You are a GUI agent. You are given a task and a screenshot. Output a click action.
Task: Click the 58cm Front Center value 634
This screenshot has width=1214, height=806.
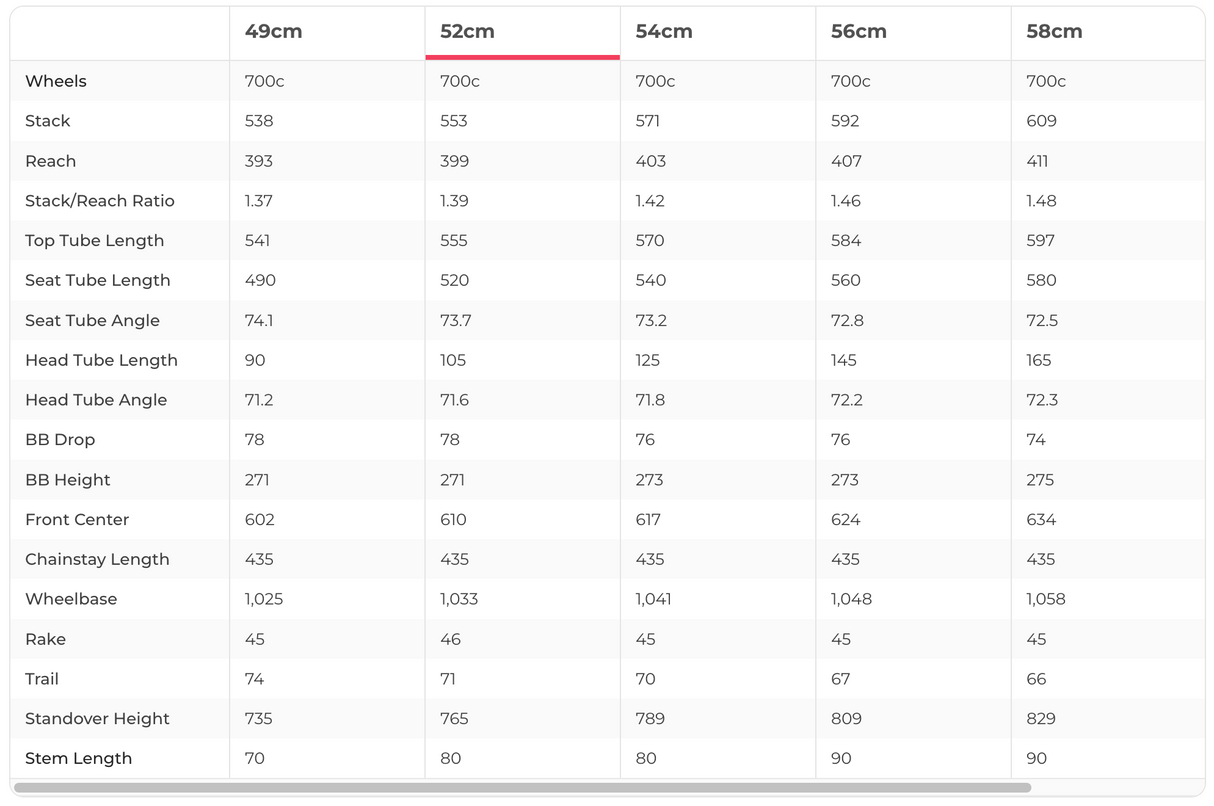1041,519
